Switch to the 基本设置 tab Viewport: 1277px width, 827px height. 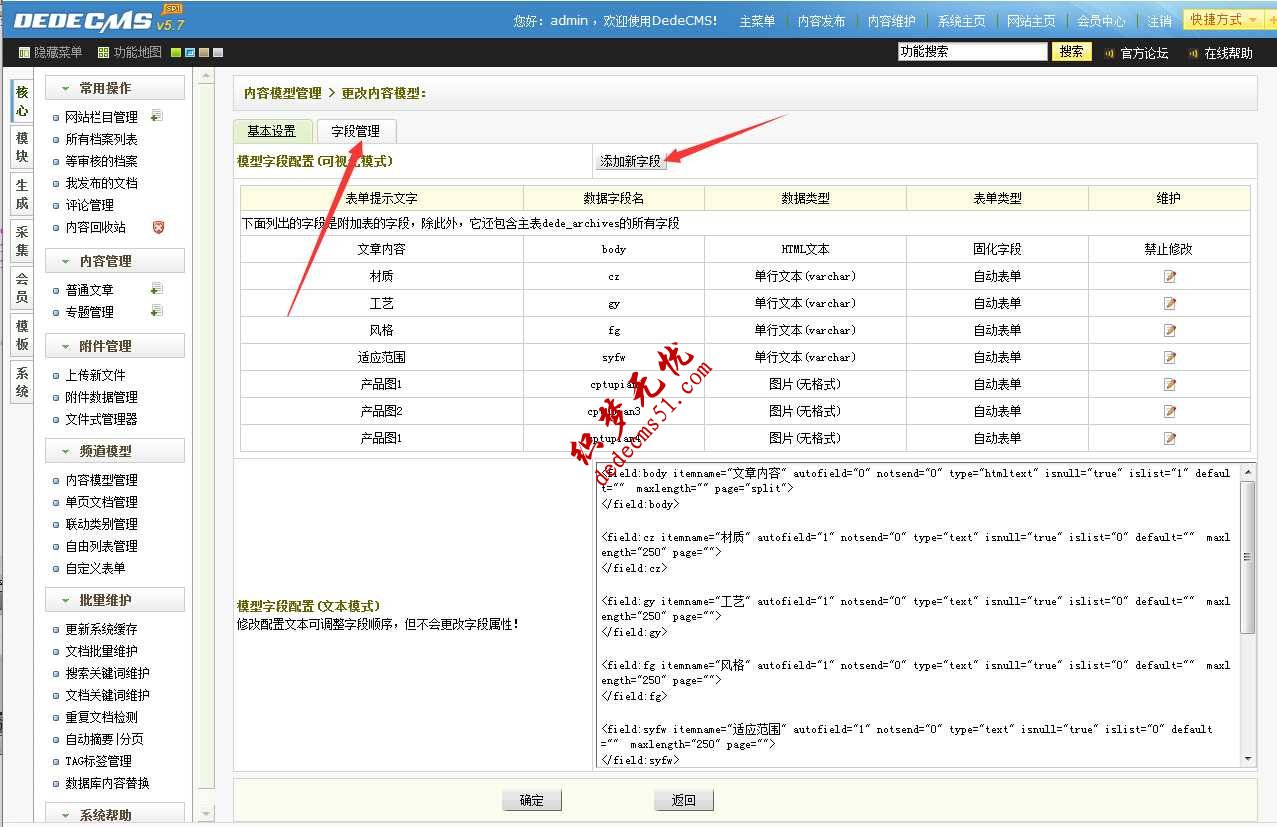click(x=271, y=130)
